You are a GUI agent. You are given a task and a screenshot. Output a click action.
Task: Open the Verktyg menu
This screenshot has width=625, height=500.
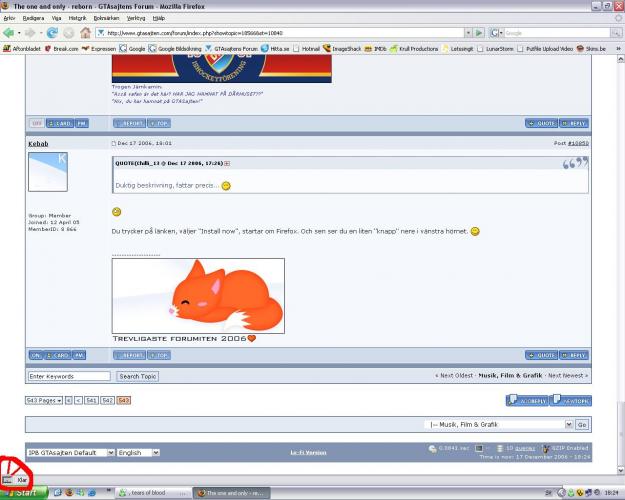click(x=135, y=17)
